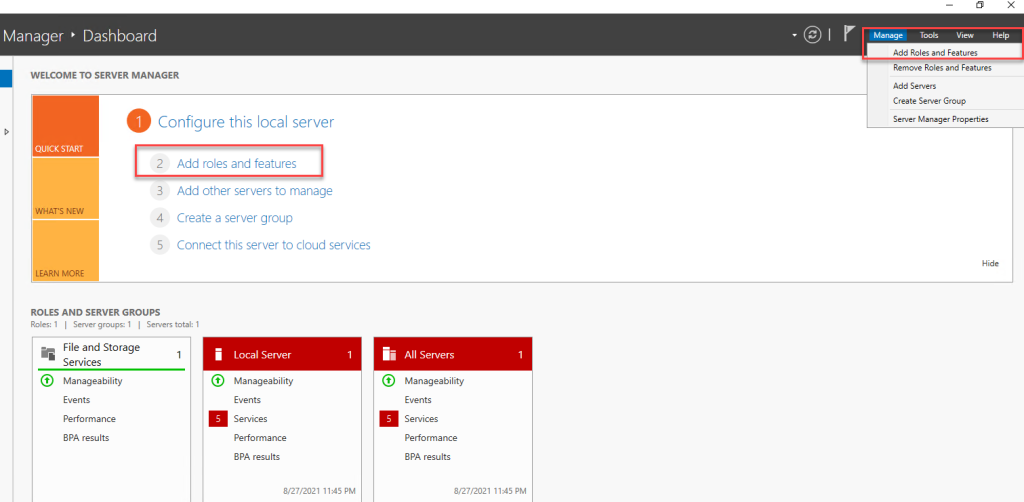Open the View menu
This screenshot has height=502, width=1024.
[x=965, y=35]
